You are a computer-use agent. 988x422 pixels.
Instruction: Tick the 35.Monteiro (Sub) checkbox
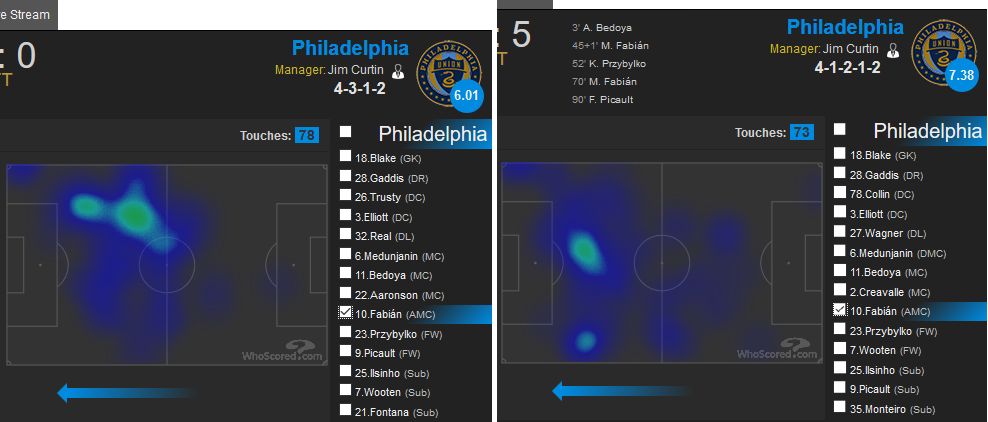[x=840, y=408]
